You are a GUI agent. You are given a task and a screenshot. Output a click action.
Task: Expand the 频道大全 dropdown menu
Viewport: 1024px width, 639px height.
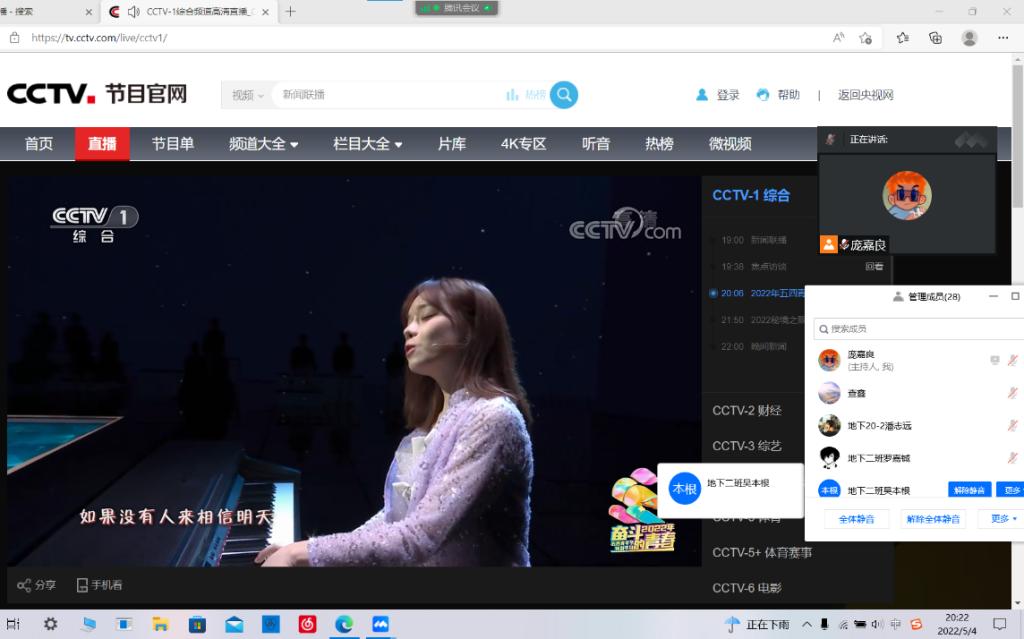click(x=264, y=144)
